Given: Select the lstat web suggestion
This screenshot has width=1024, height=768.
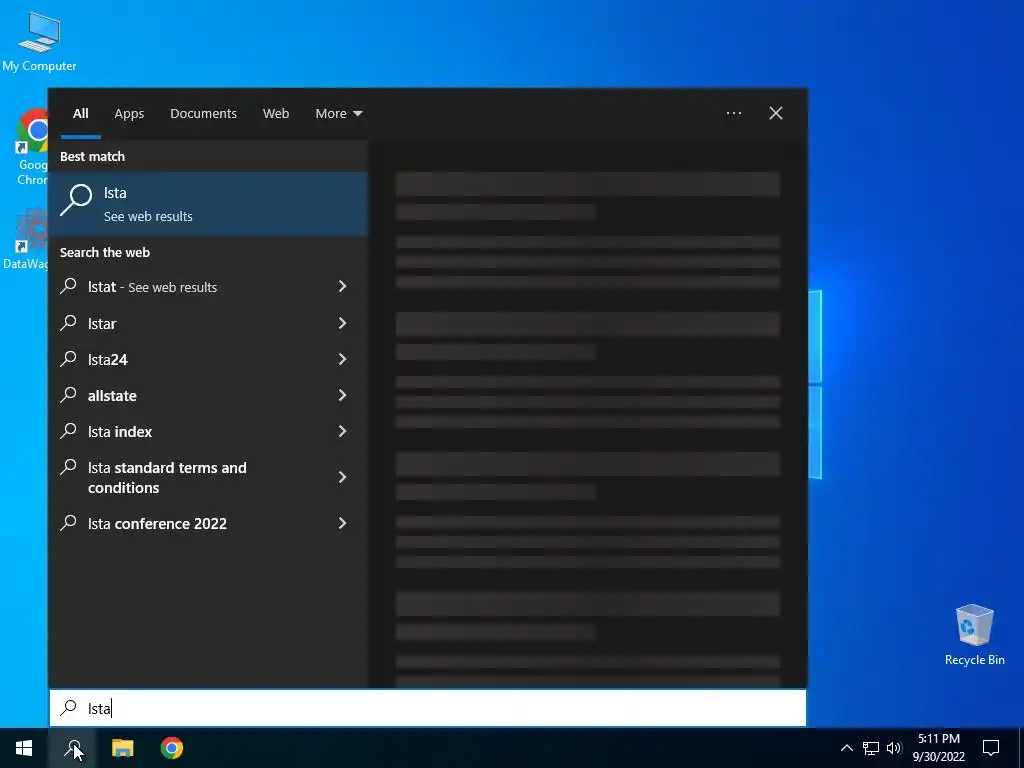Looking at the screenshot, I should click(x=208, y=287).
